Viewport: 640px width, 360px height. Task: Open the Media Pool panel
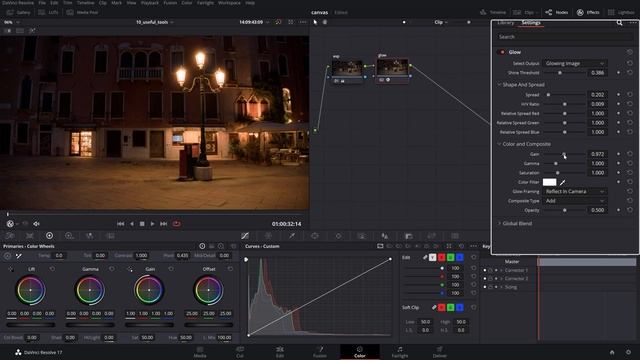coord(82,13)
